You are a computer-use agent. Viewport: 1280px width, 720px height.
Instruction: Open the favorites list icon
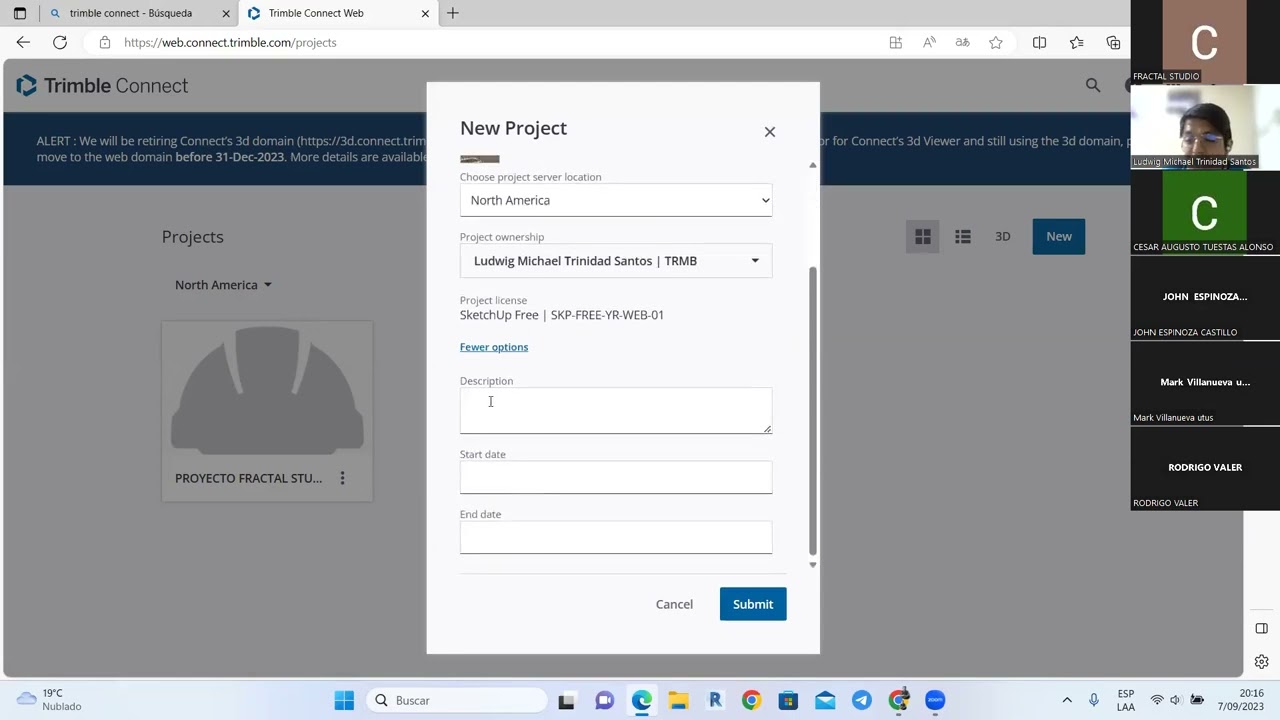coord(1076,43)
